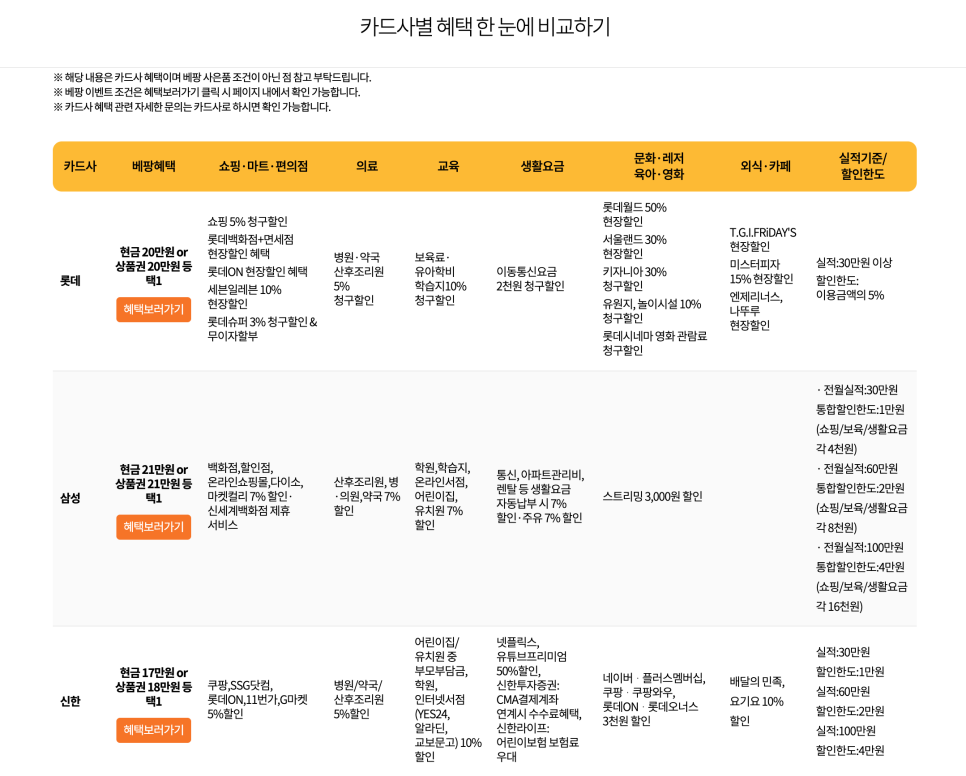966x776 pixels.
Task: Click the 롯데 card company name
Action: tap(70, 281)
